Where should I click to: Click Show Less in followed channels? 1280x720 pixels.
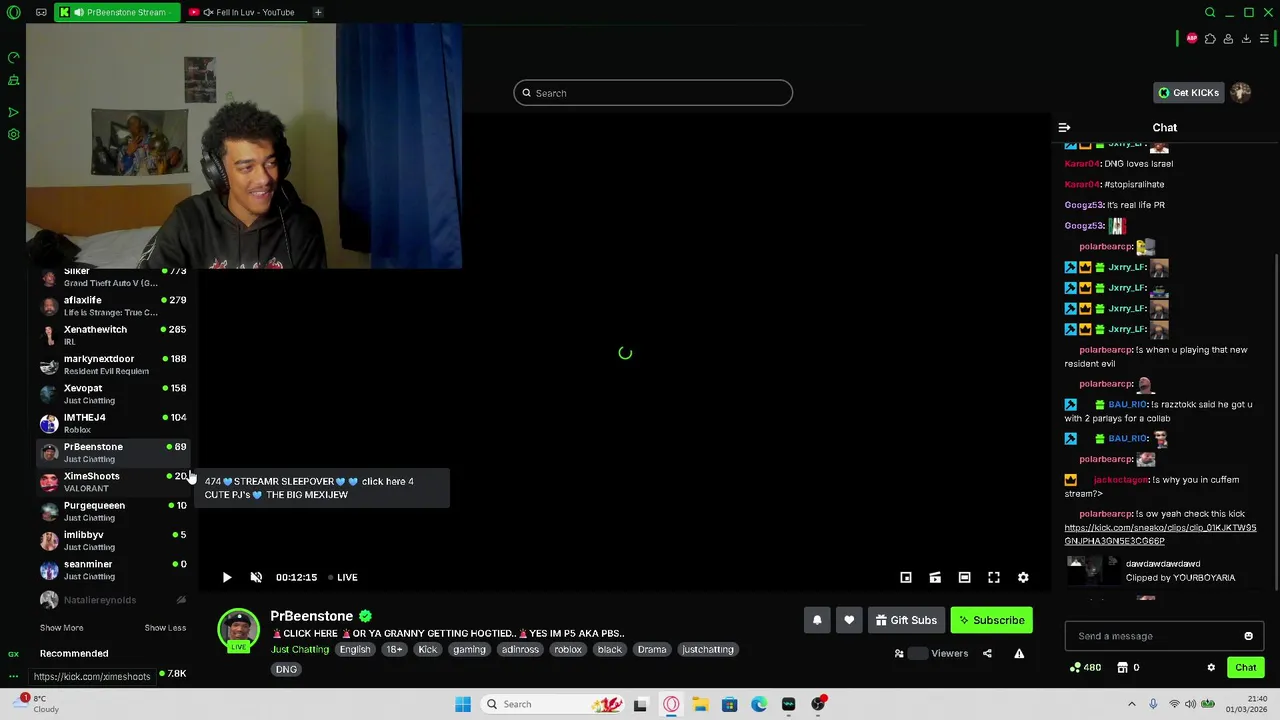[x=165, y=628]
